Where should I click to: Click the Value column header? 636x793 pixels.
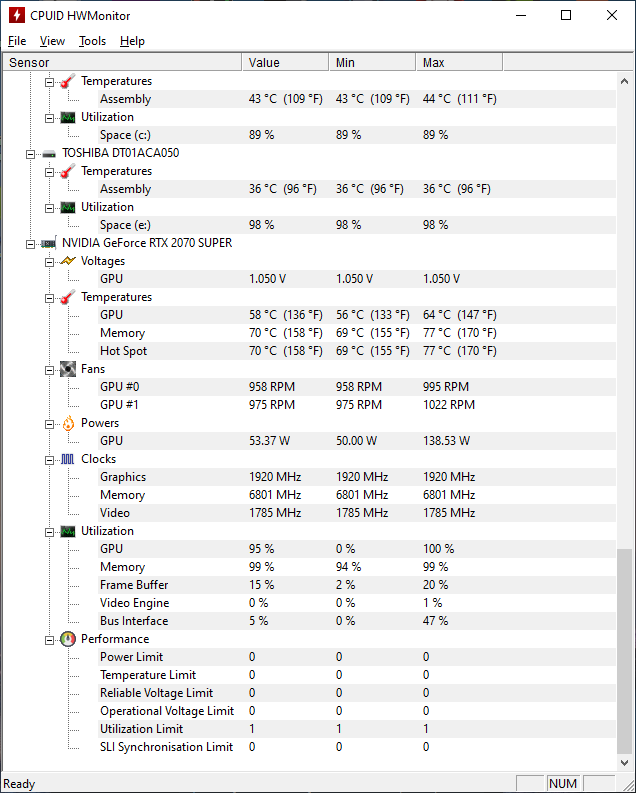pos(285,63)
